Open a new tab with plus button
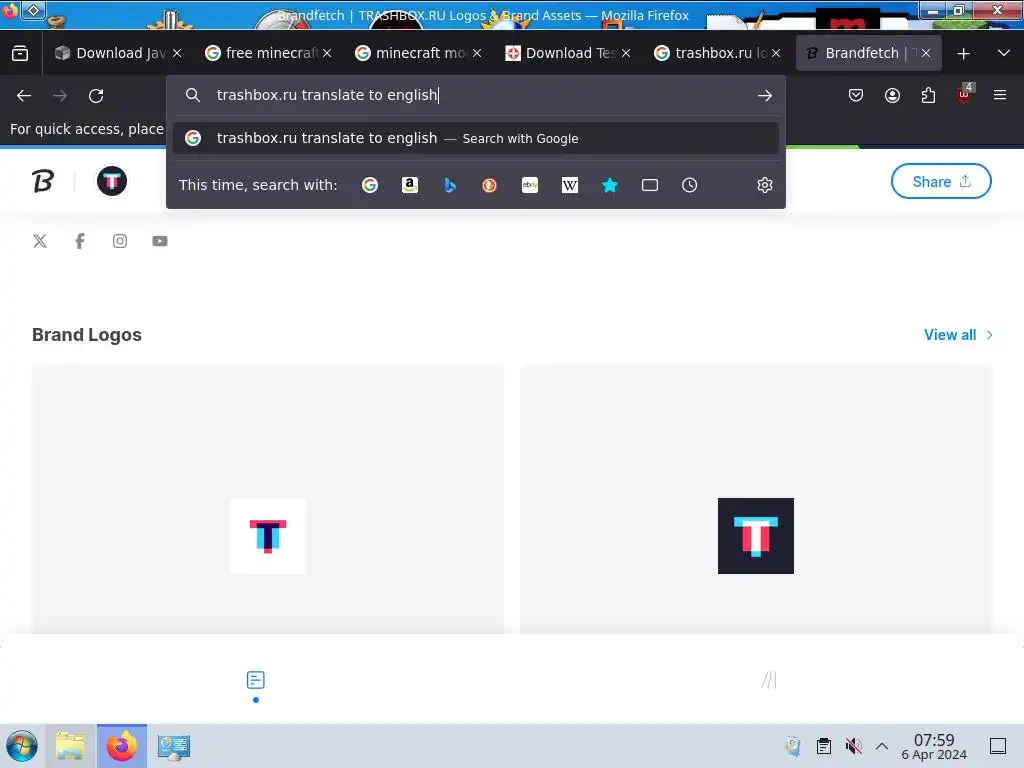This screenshot has height=768, width=1024. point(963,54)
